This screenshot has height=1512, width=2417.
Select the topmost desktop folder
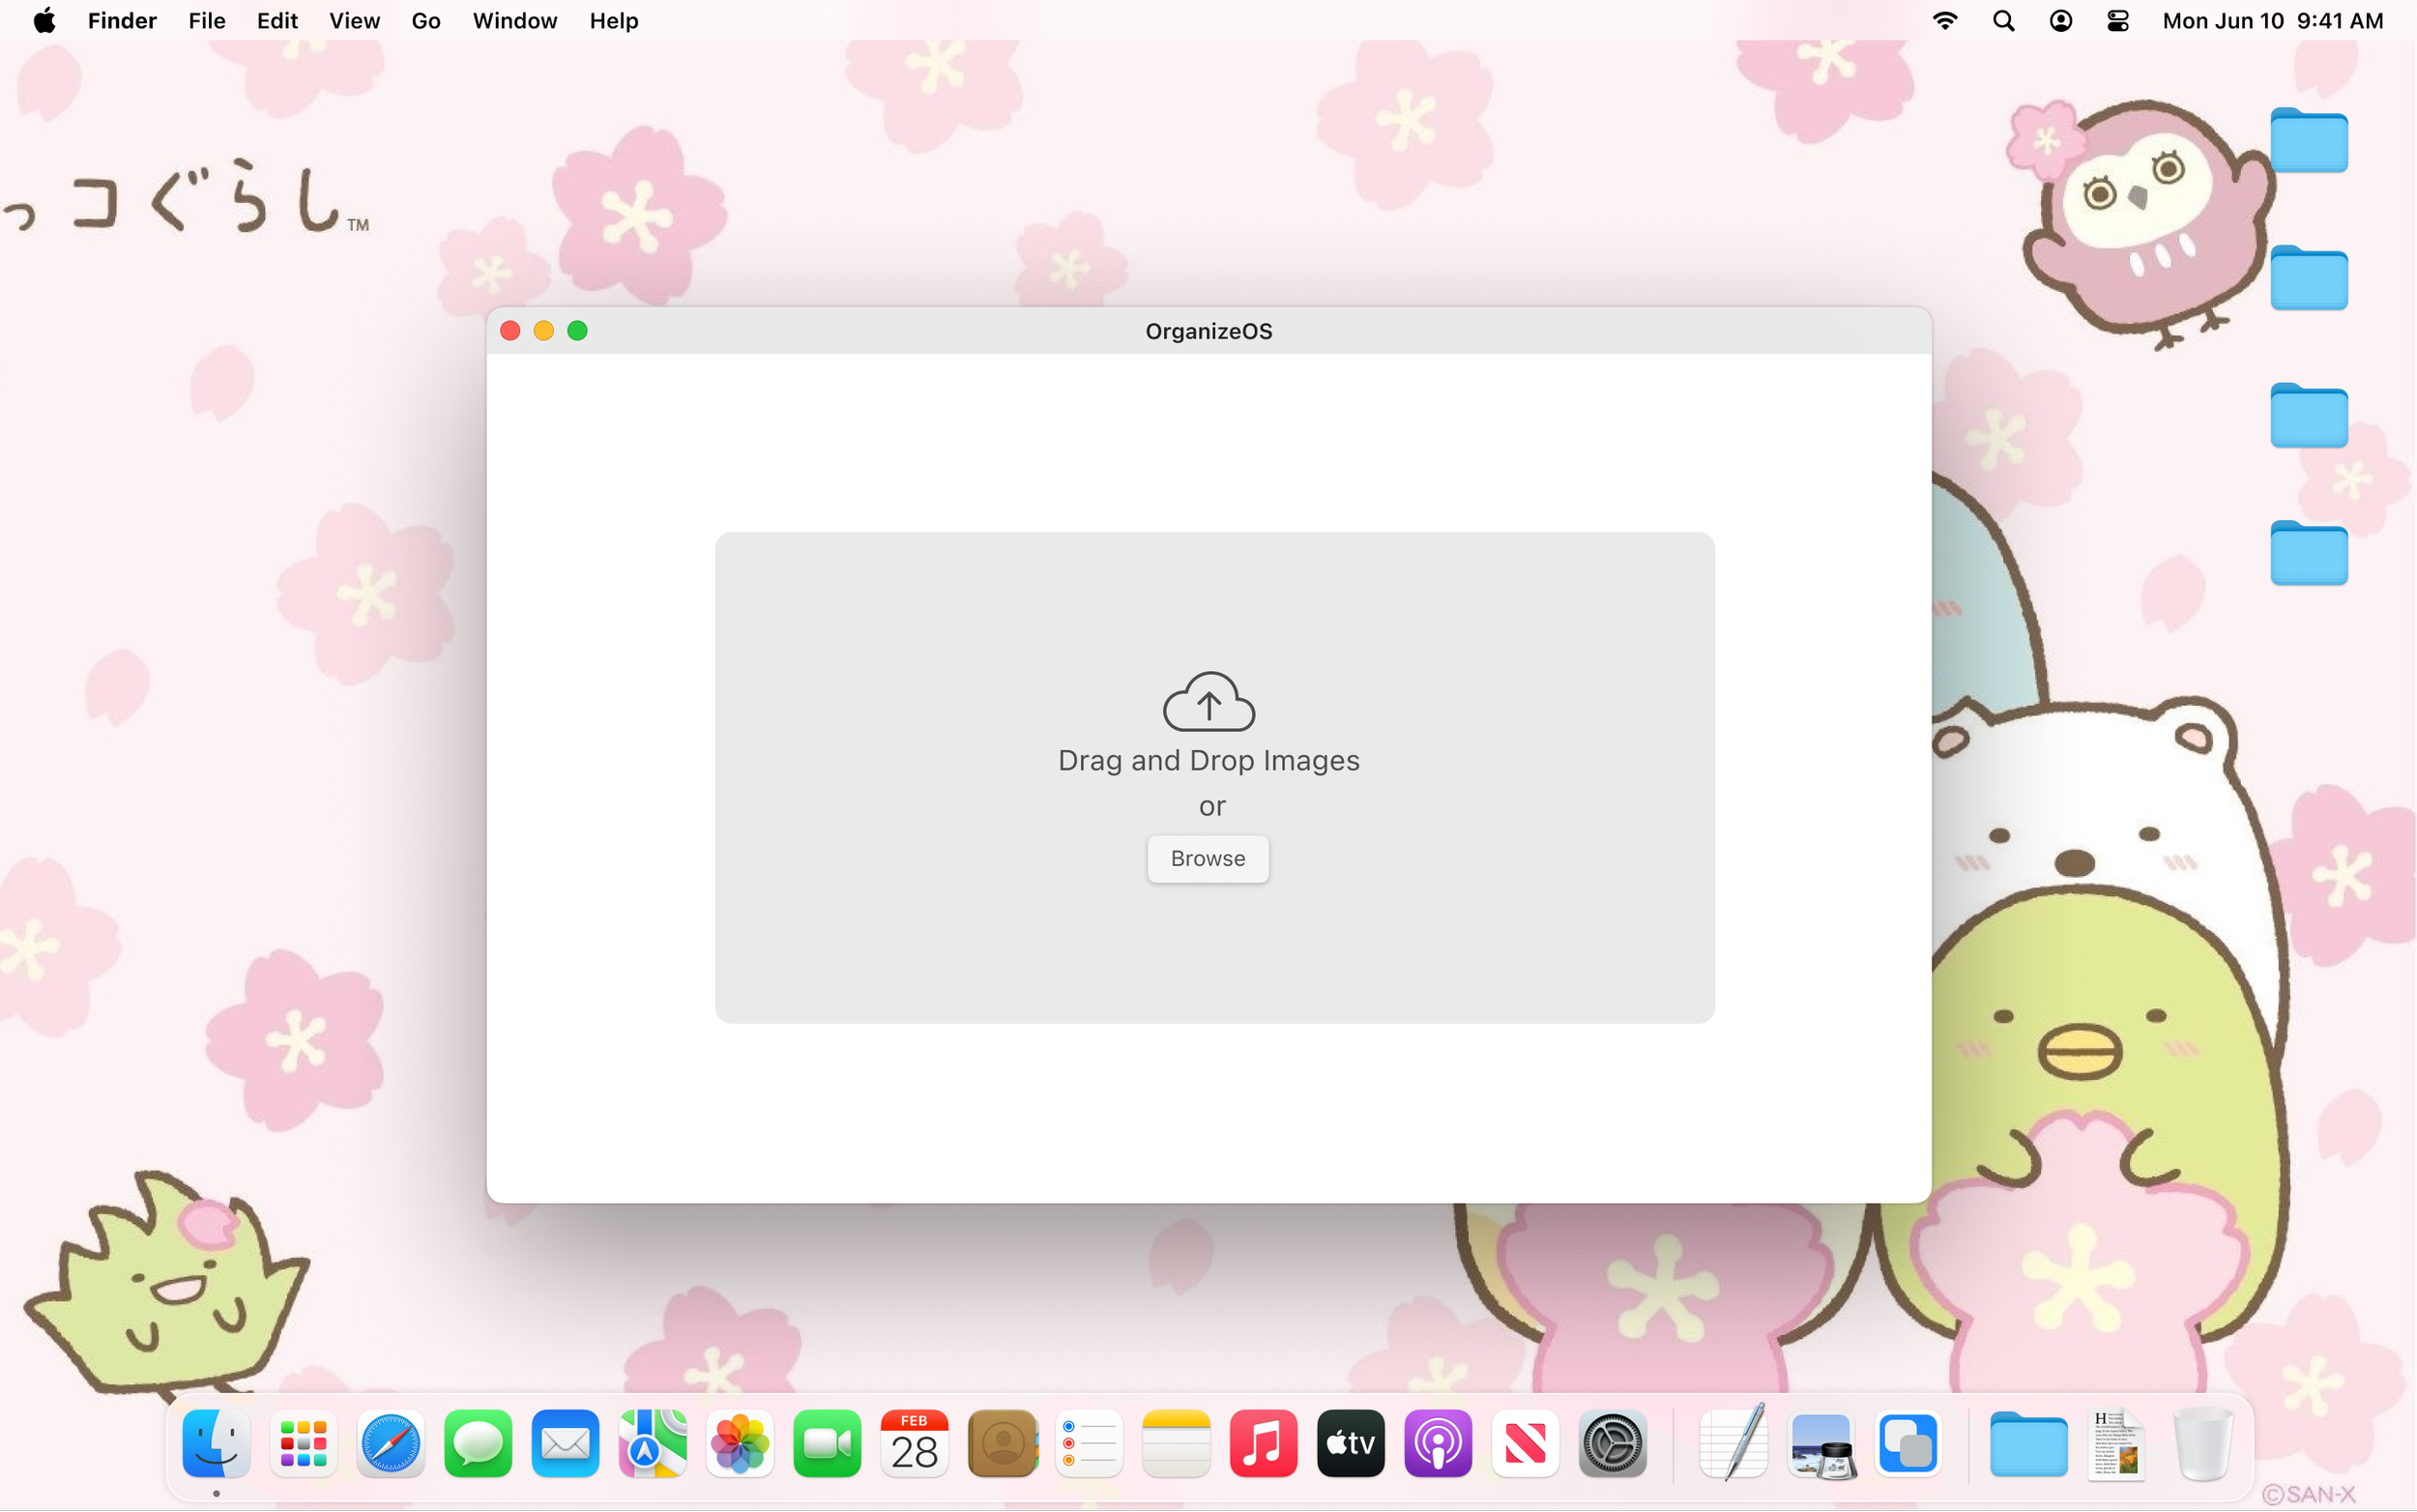click(x=2308, y=140)
